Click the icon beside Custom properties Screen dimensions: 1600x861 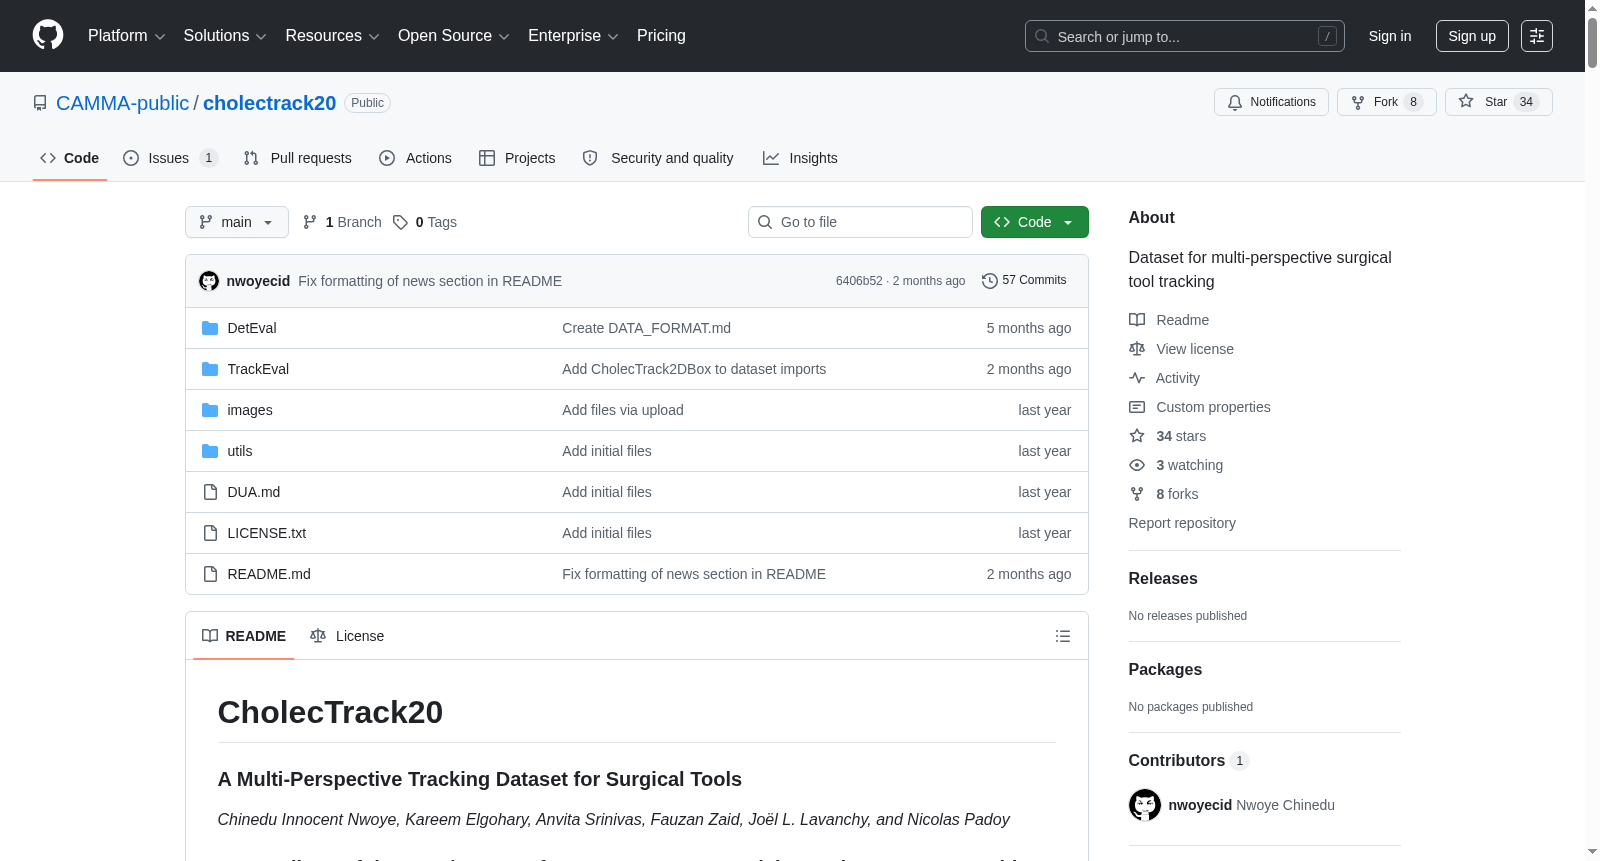click(1137, 407)
